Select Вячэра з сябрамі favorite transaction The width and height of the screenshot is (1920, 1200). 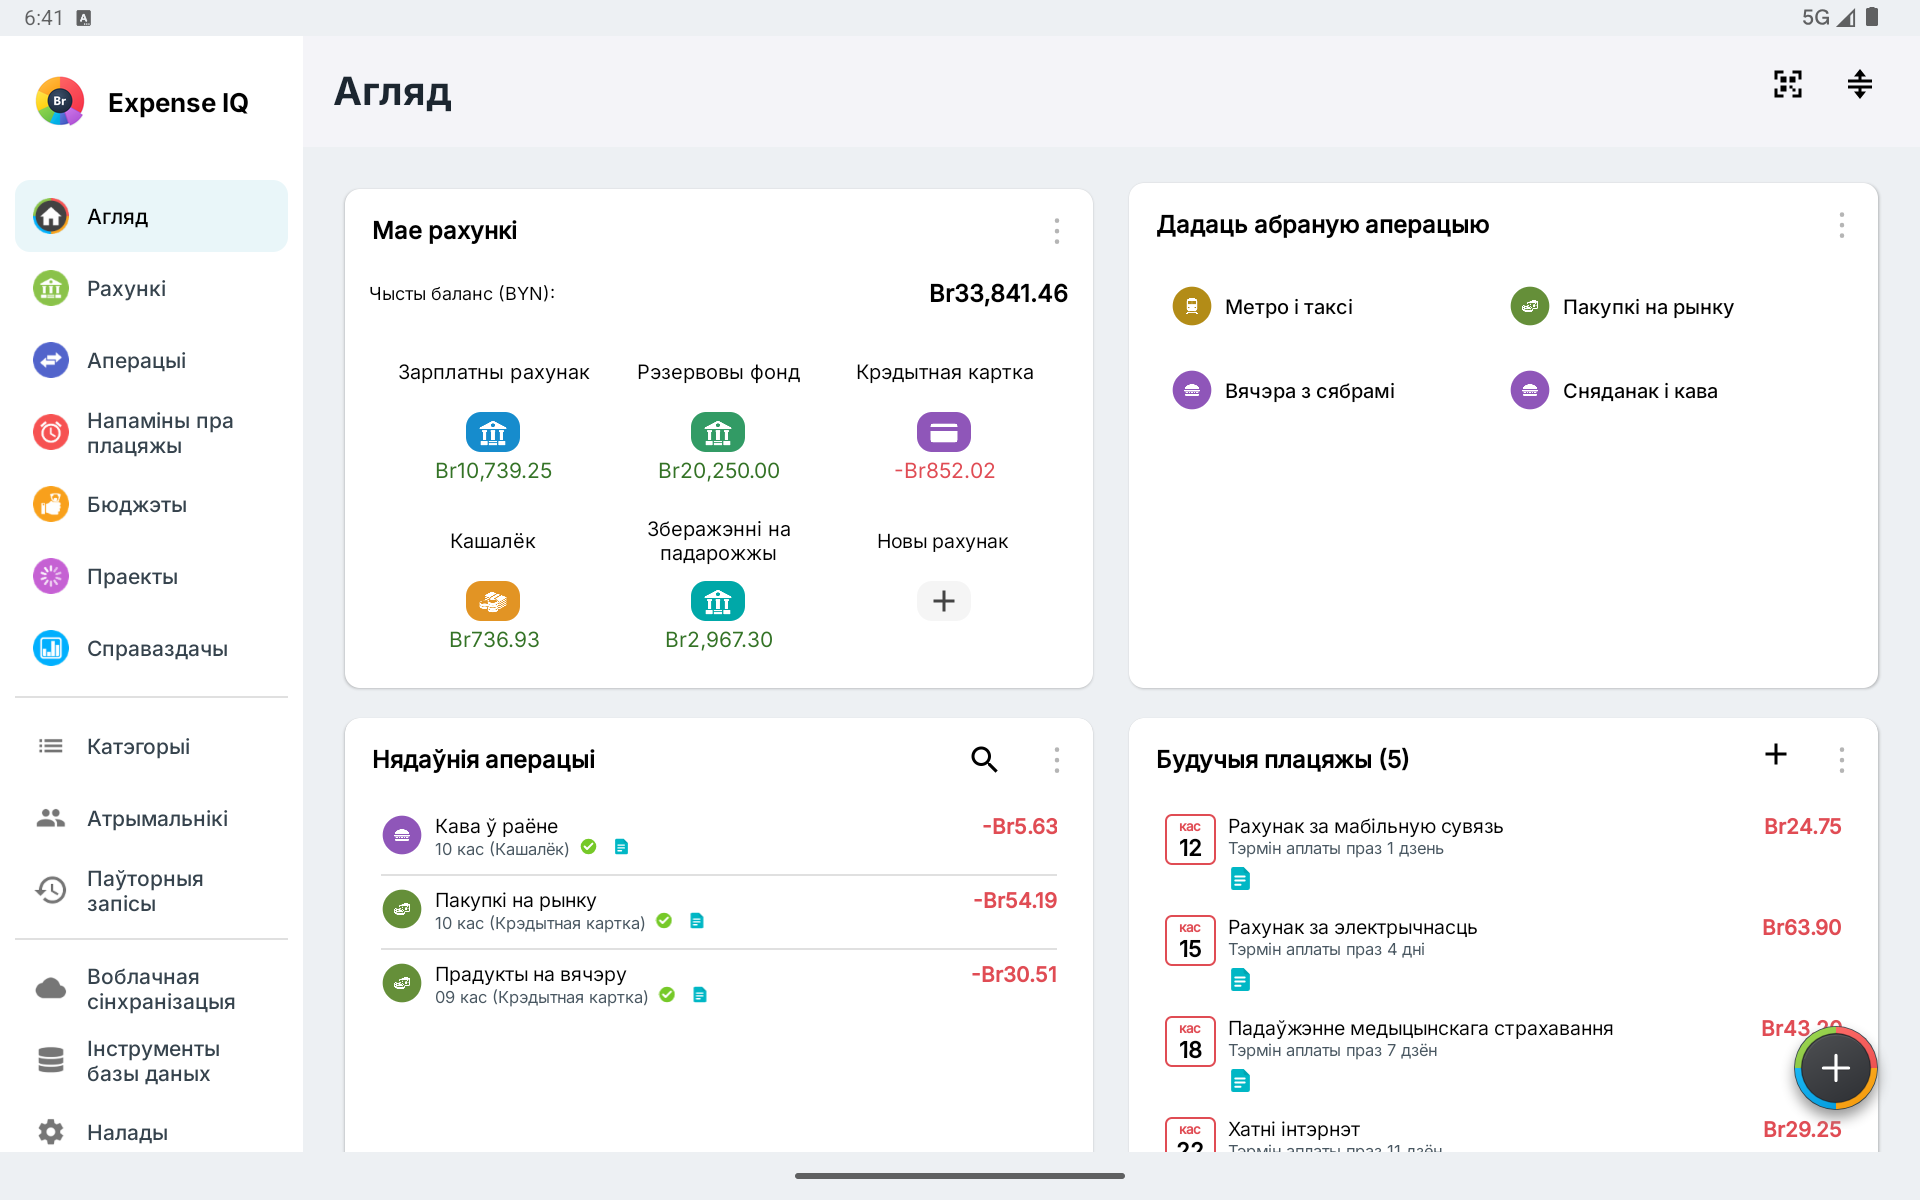pyautogui.click(x=1284, y=391)
